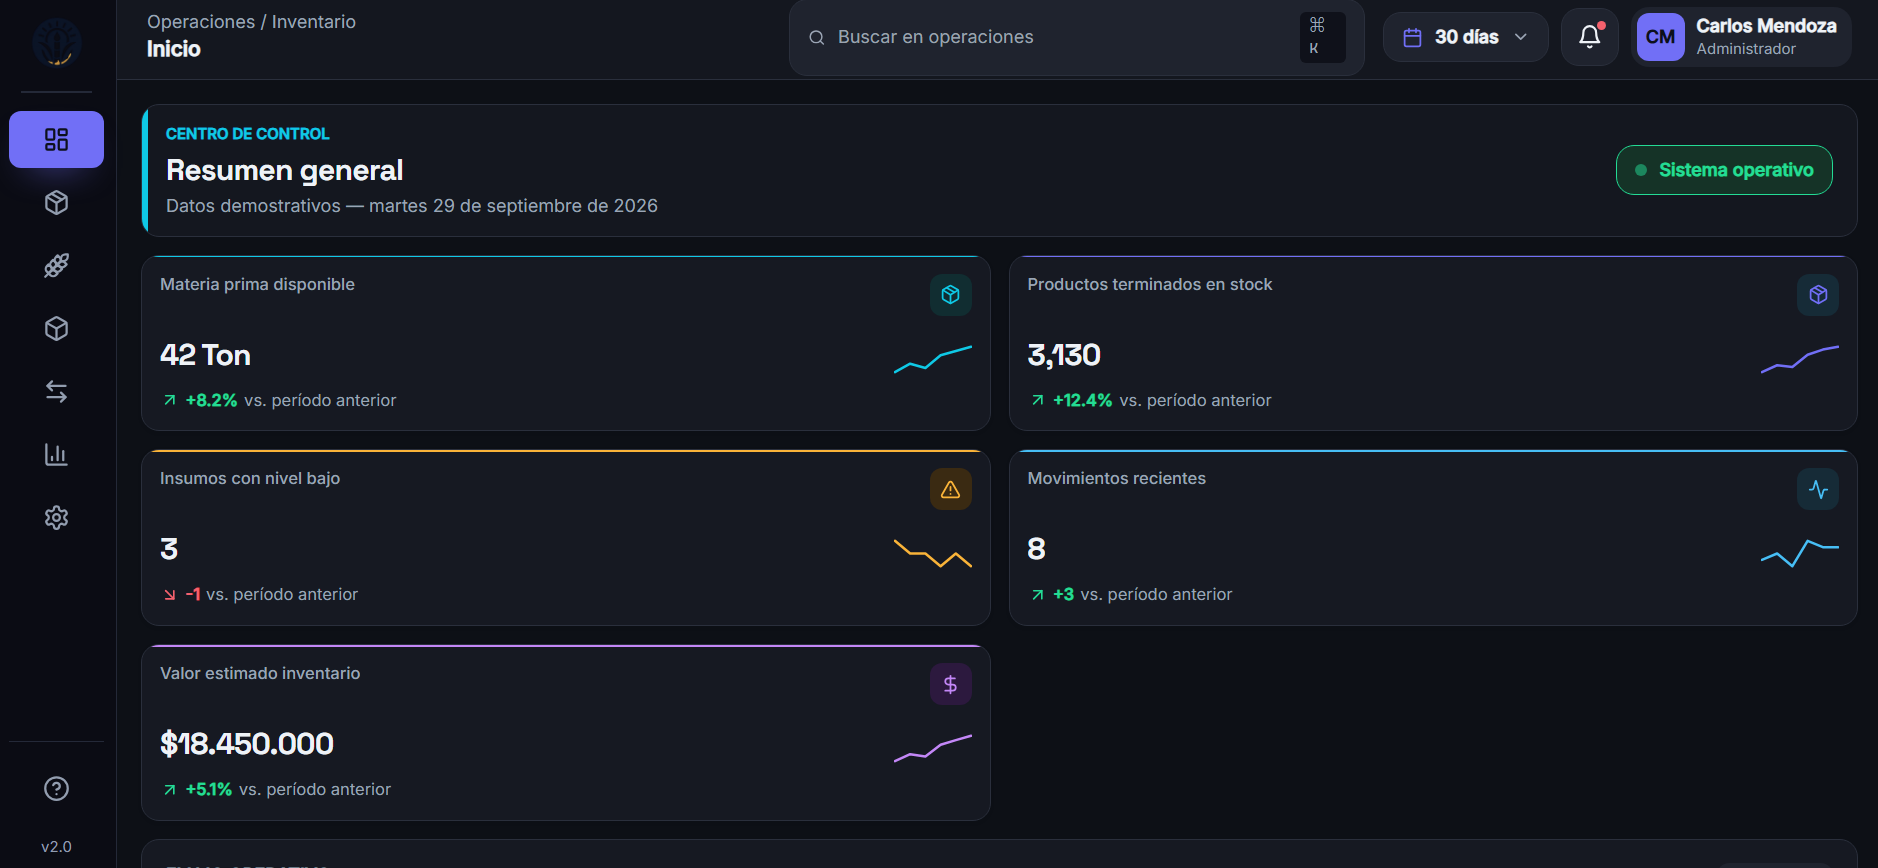Click the Sistema operativo status badge
Screen dimensions: 1878x868
[x=1724, y=170]
